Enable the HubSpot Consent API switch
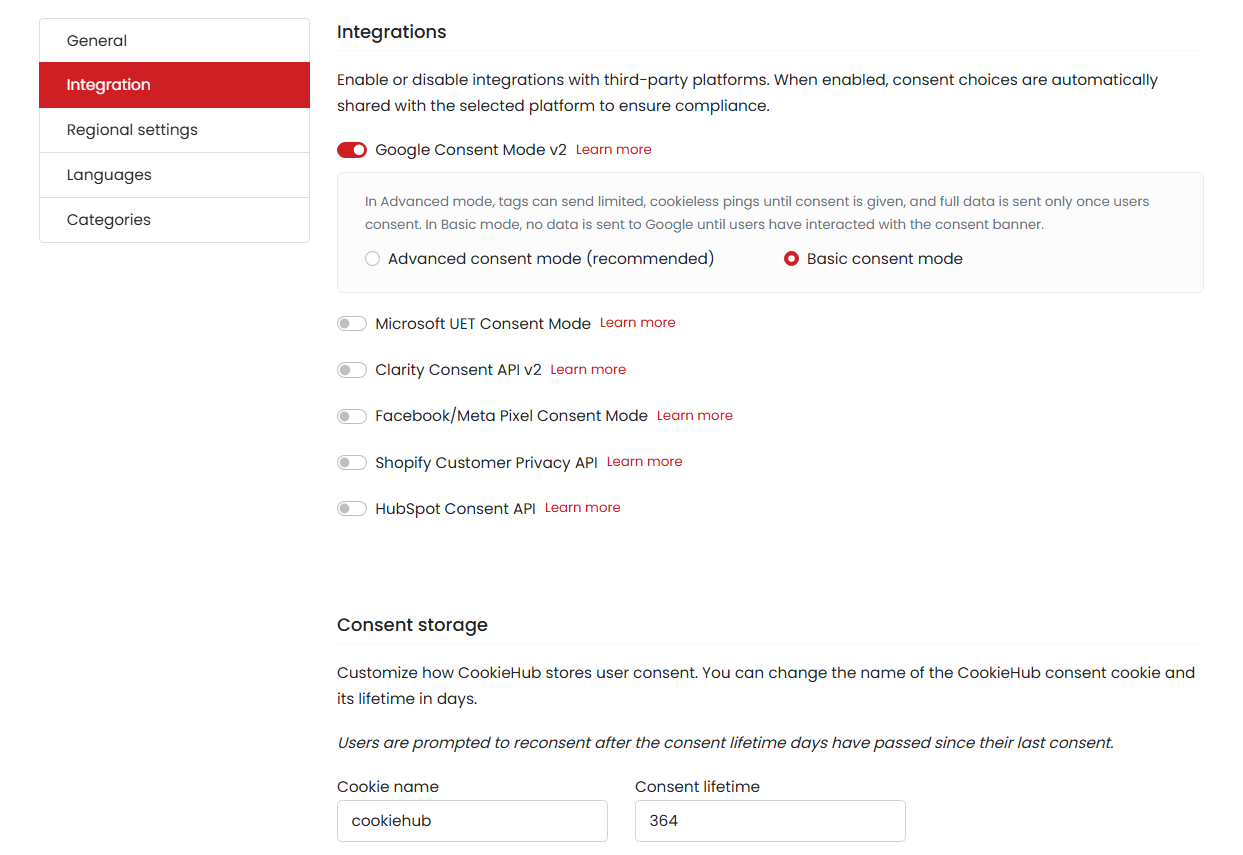The height and width of the screenshot is (855, 1243). pyautogui.click(x=352, y=509)
